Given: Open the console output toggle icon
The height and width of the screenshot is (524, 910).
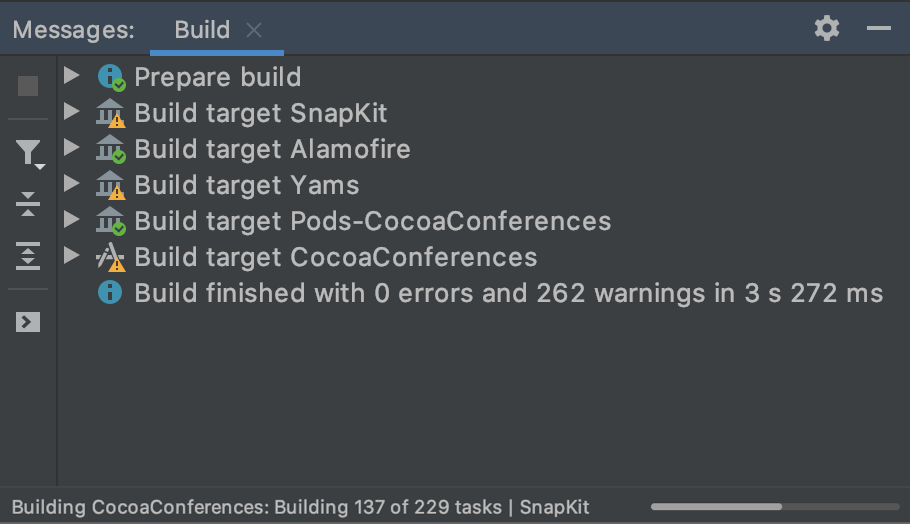Looking at the screenshot, I should [28, 322].
